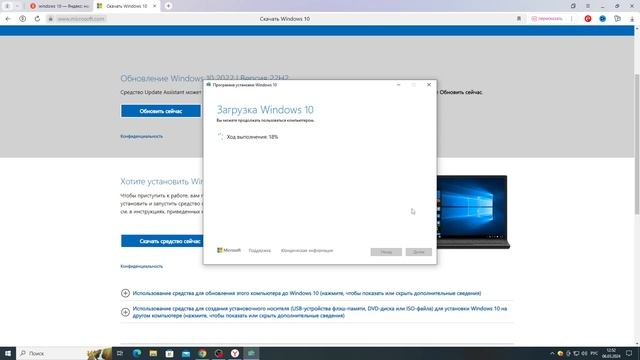Click the microsoft.com address field
This screenshot has width=640, height=360.
pos(81,19)
